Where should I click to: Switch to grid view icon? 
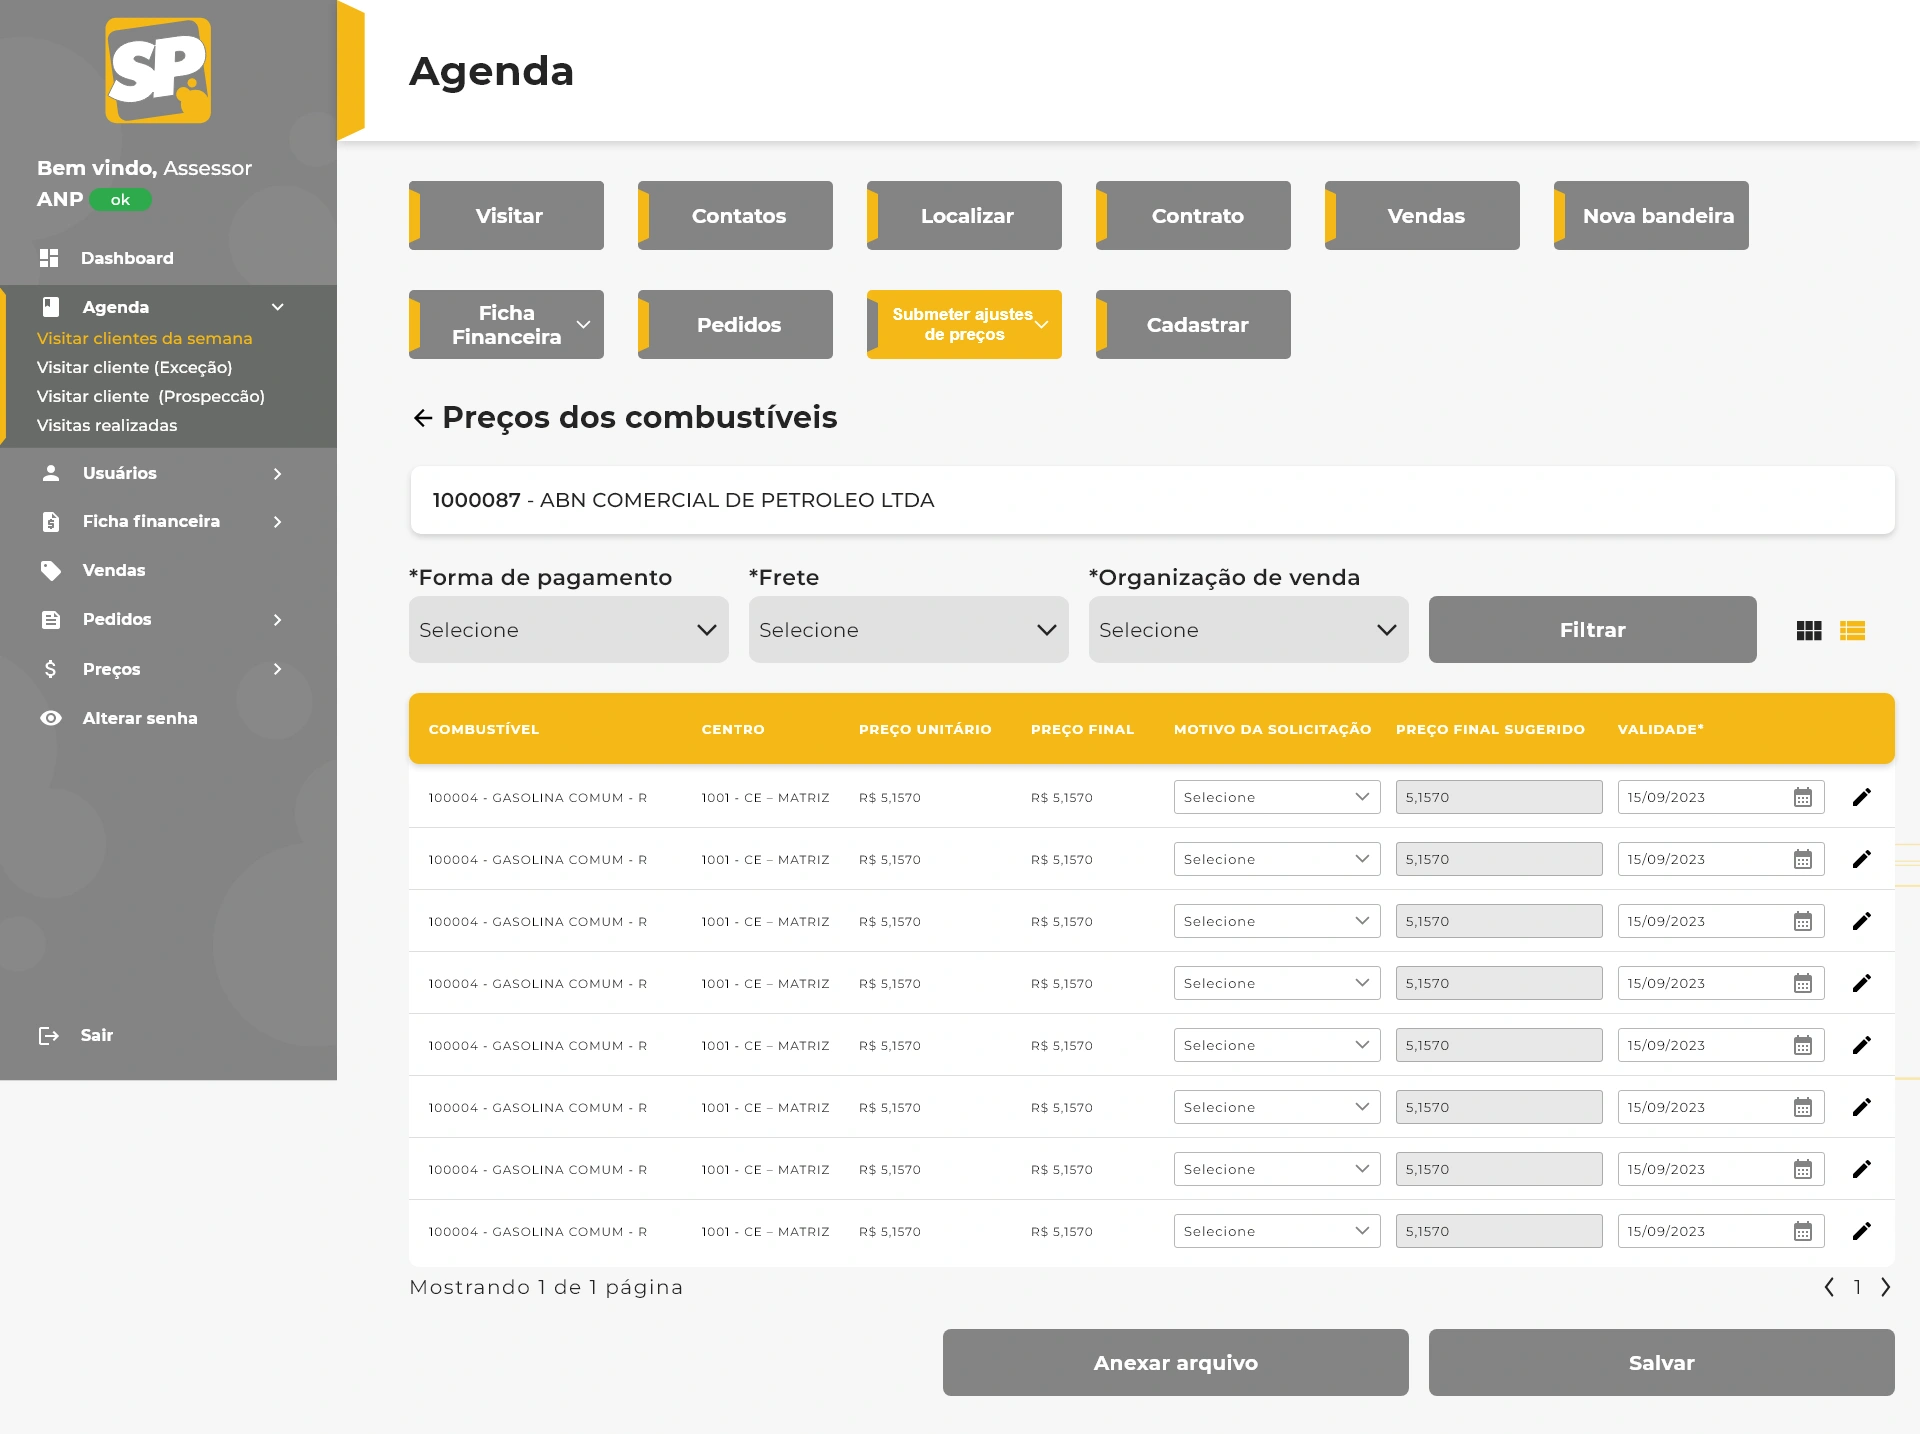(1808, 631)
